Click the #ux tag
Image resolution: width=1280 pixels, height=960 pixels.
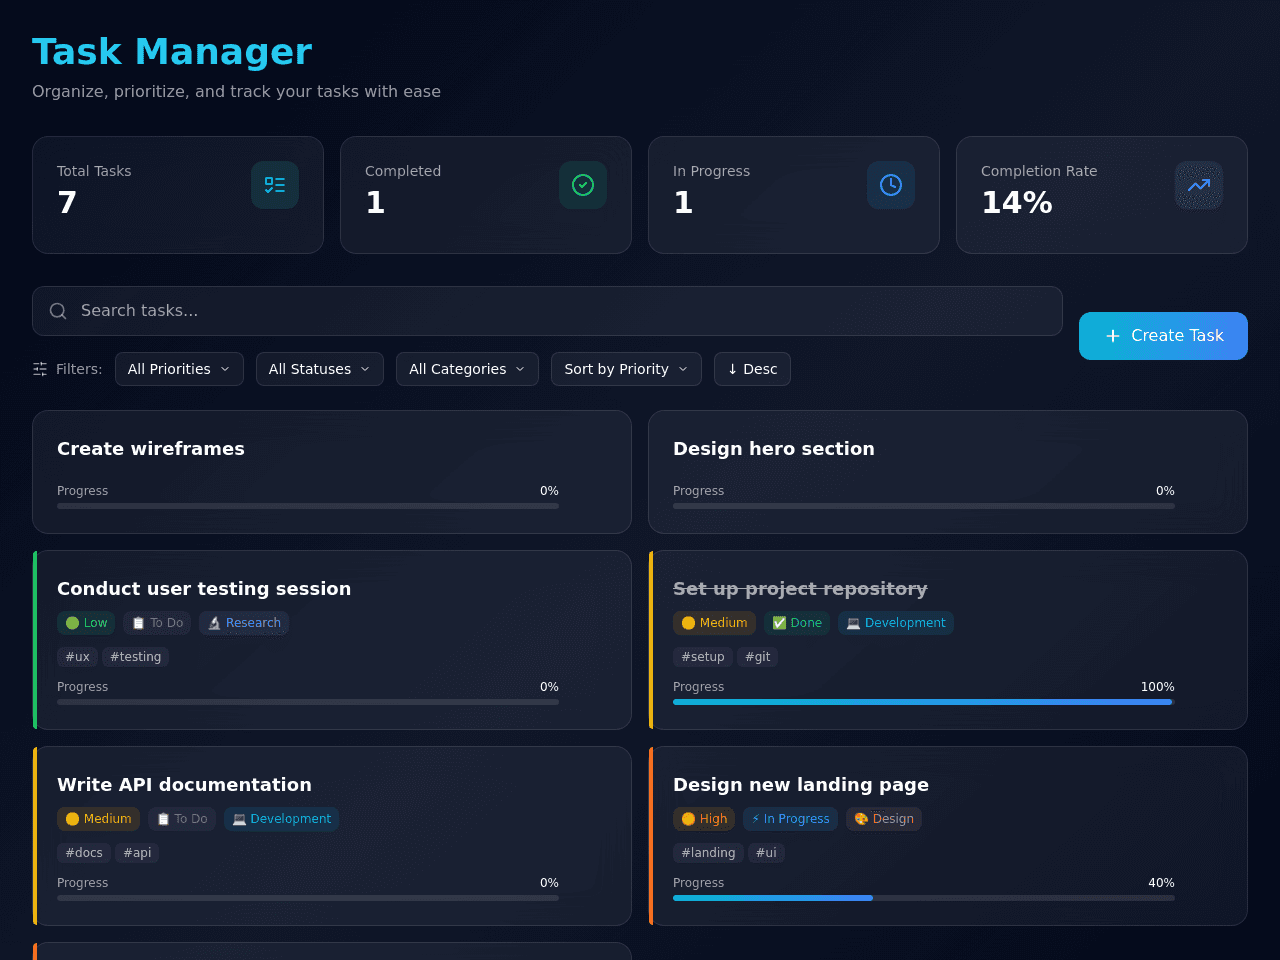(77, 657)
